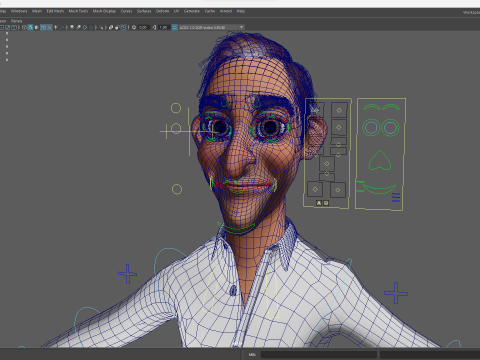Click right small icon at bottom of face panel
This screenshot has width=480, height=360.
pos(326,203)
